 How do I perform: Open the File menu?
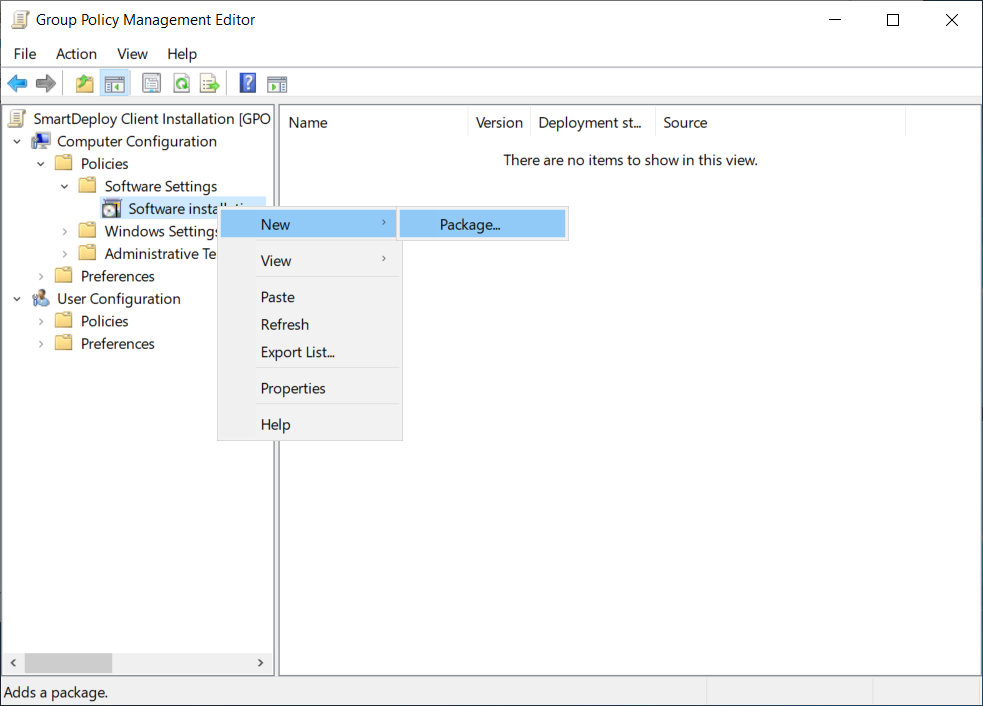click(x=25, y=54)
